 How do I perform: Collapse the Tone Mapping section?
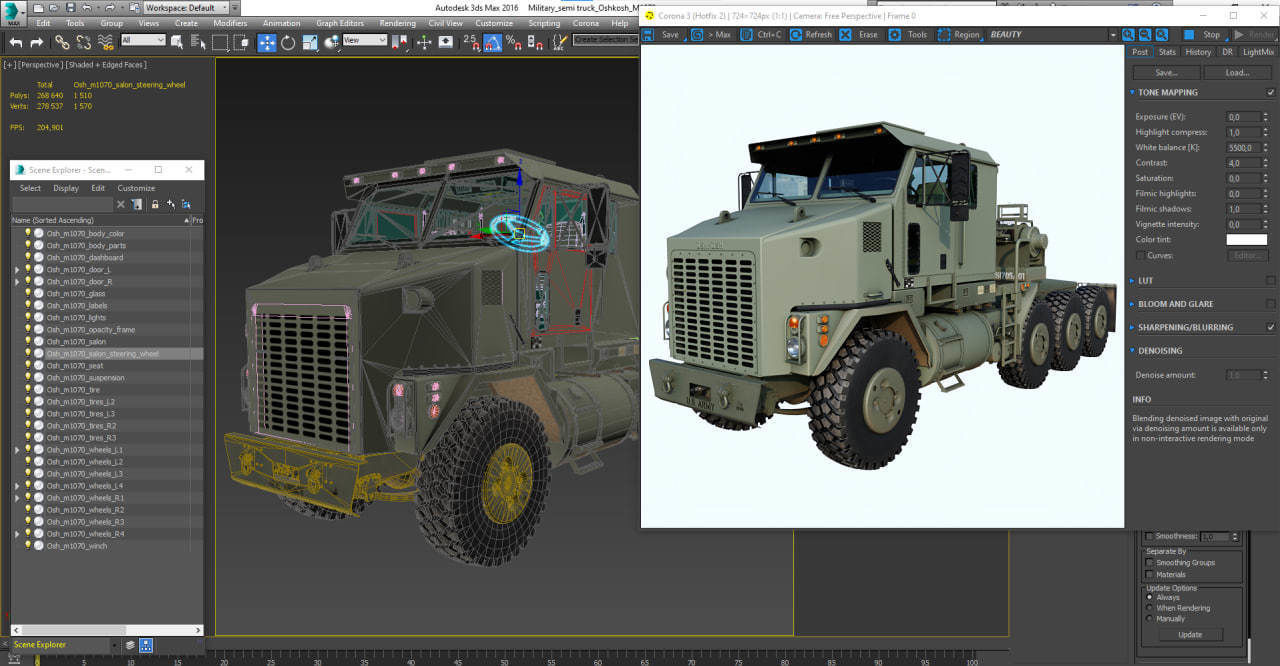pyautogui.click(x=1132, y=92)
